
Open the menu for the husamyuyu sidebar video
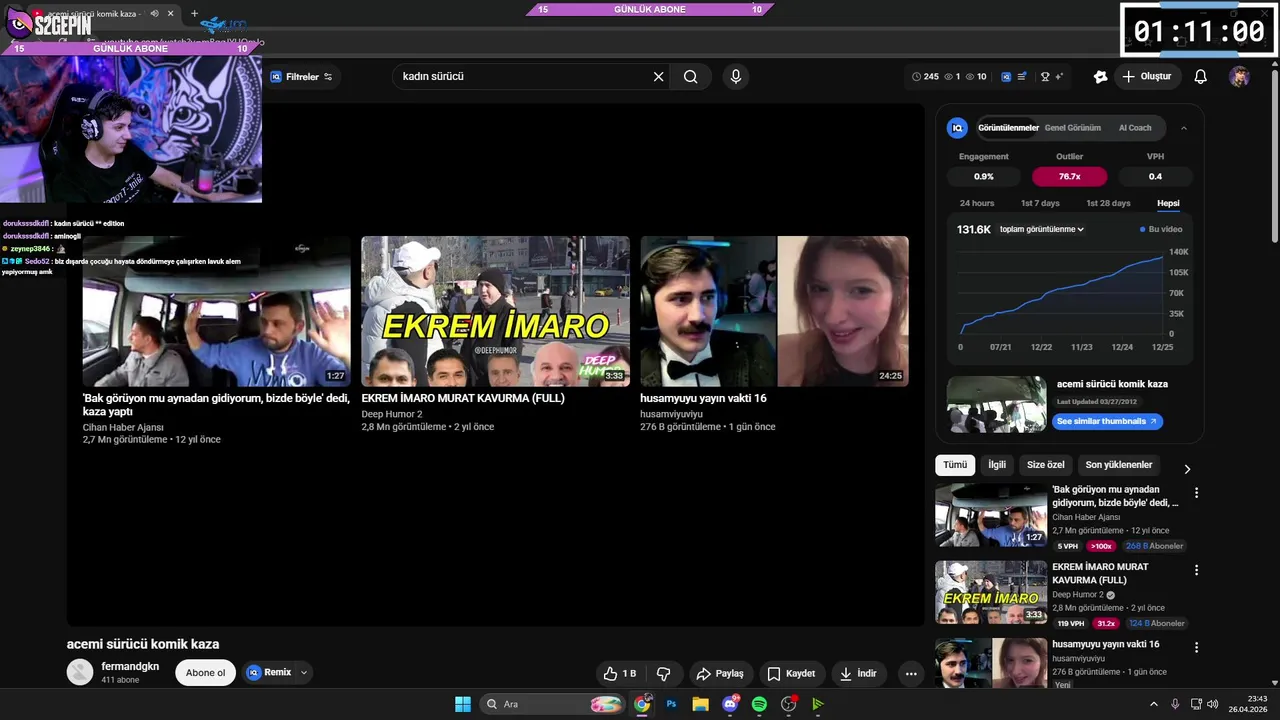(1196, 648)
